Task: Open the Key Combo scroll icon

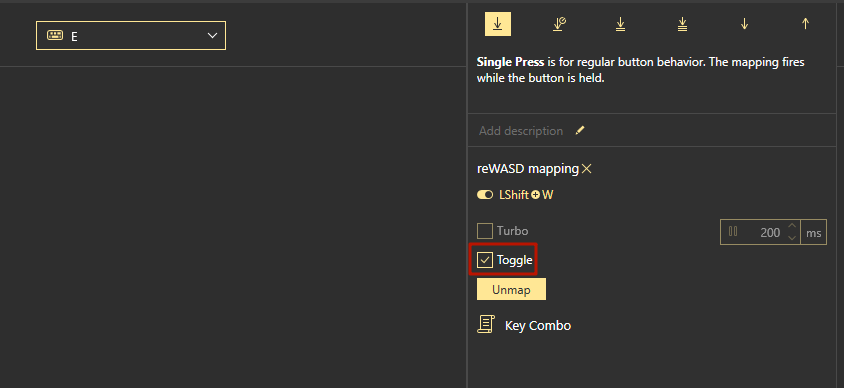Action: pyautogui.click(x=486, y=324)
